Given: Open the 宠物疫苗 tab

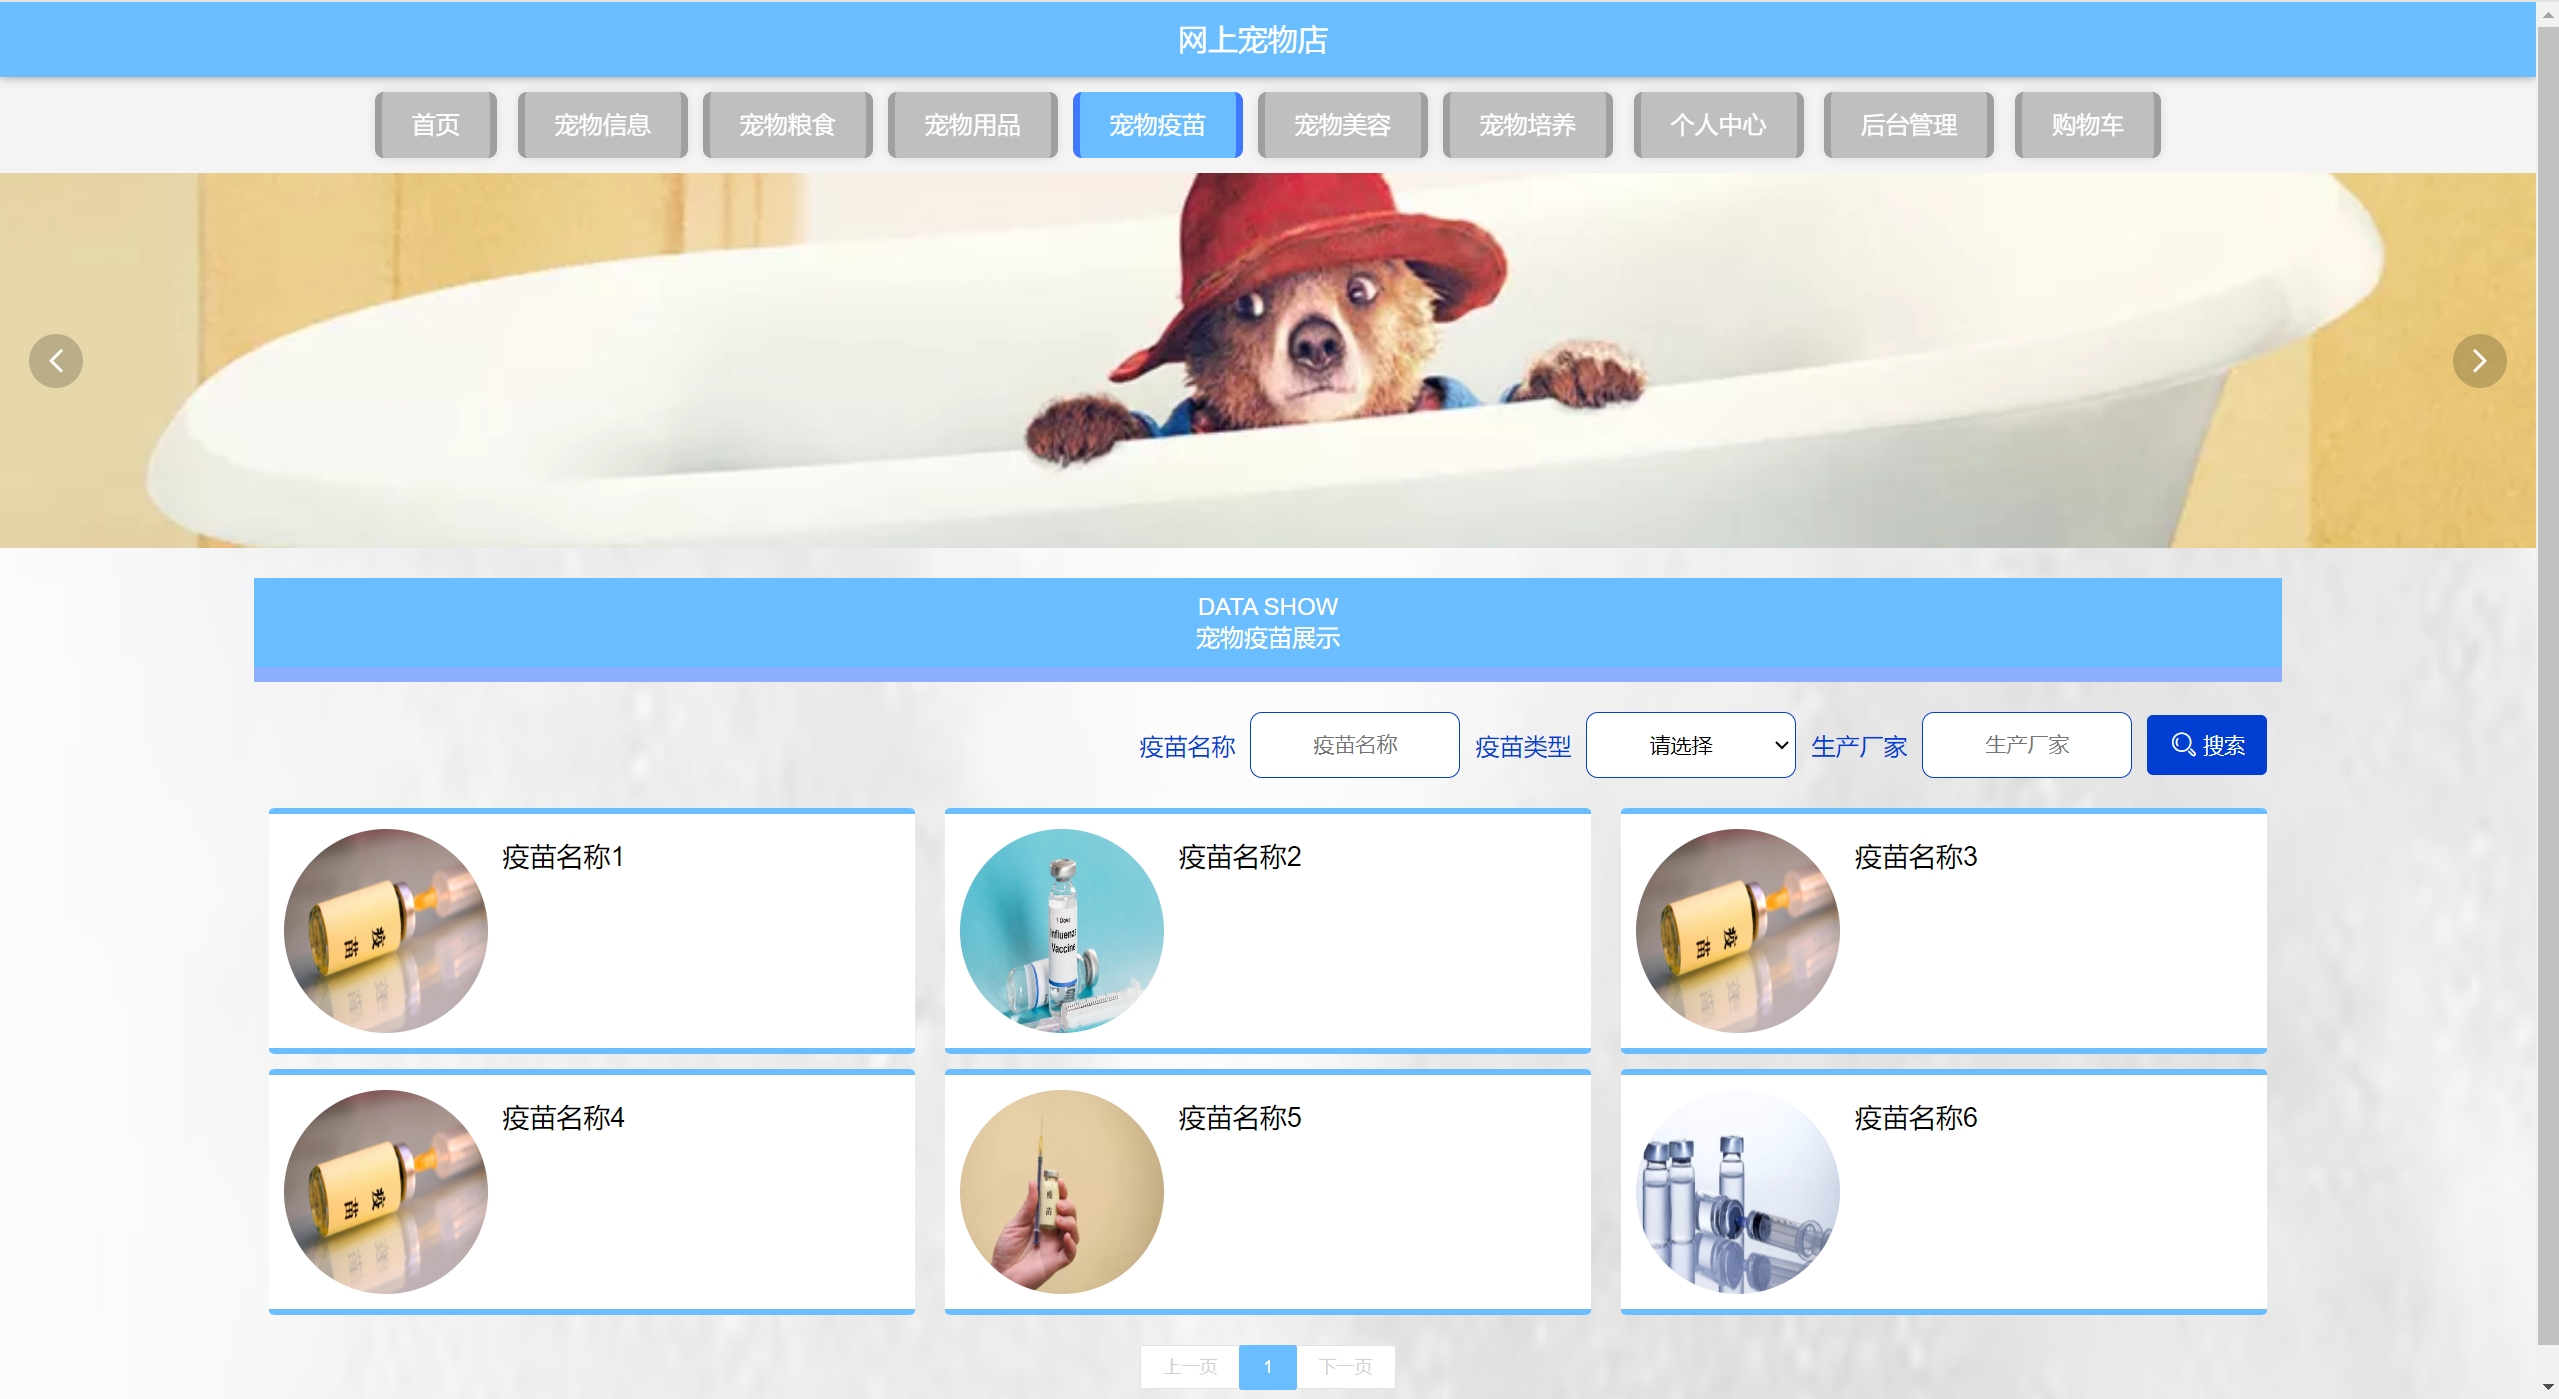Looking at the screenshot, I should pyautogui.click(x=1157, y=125).
